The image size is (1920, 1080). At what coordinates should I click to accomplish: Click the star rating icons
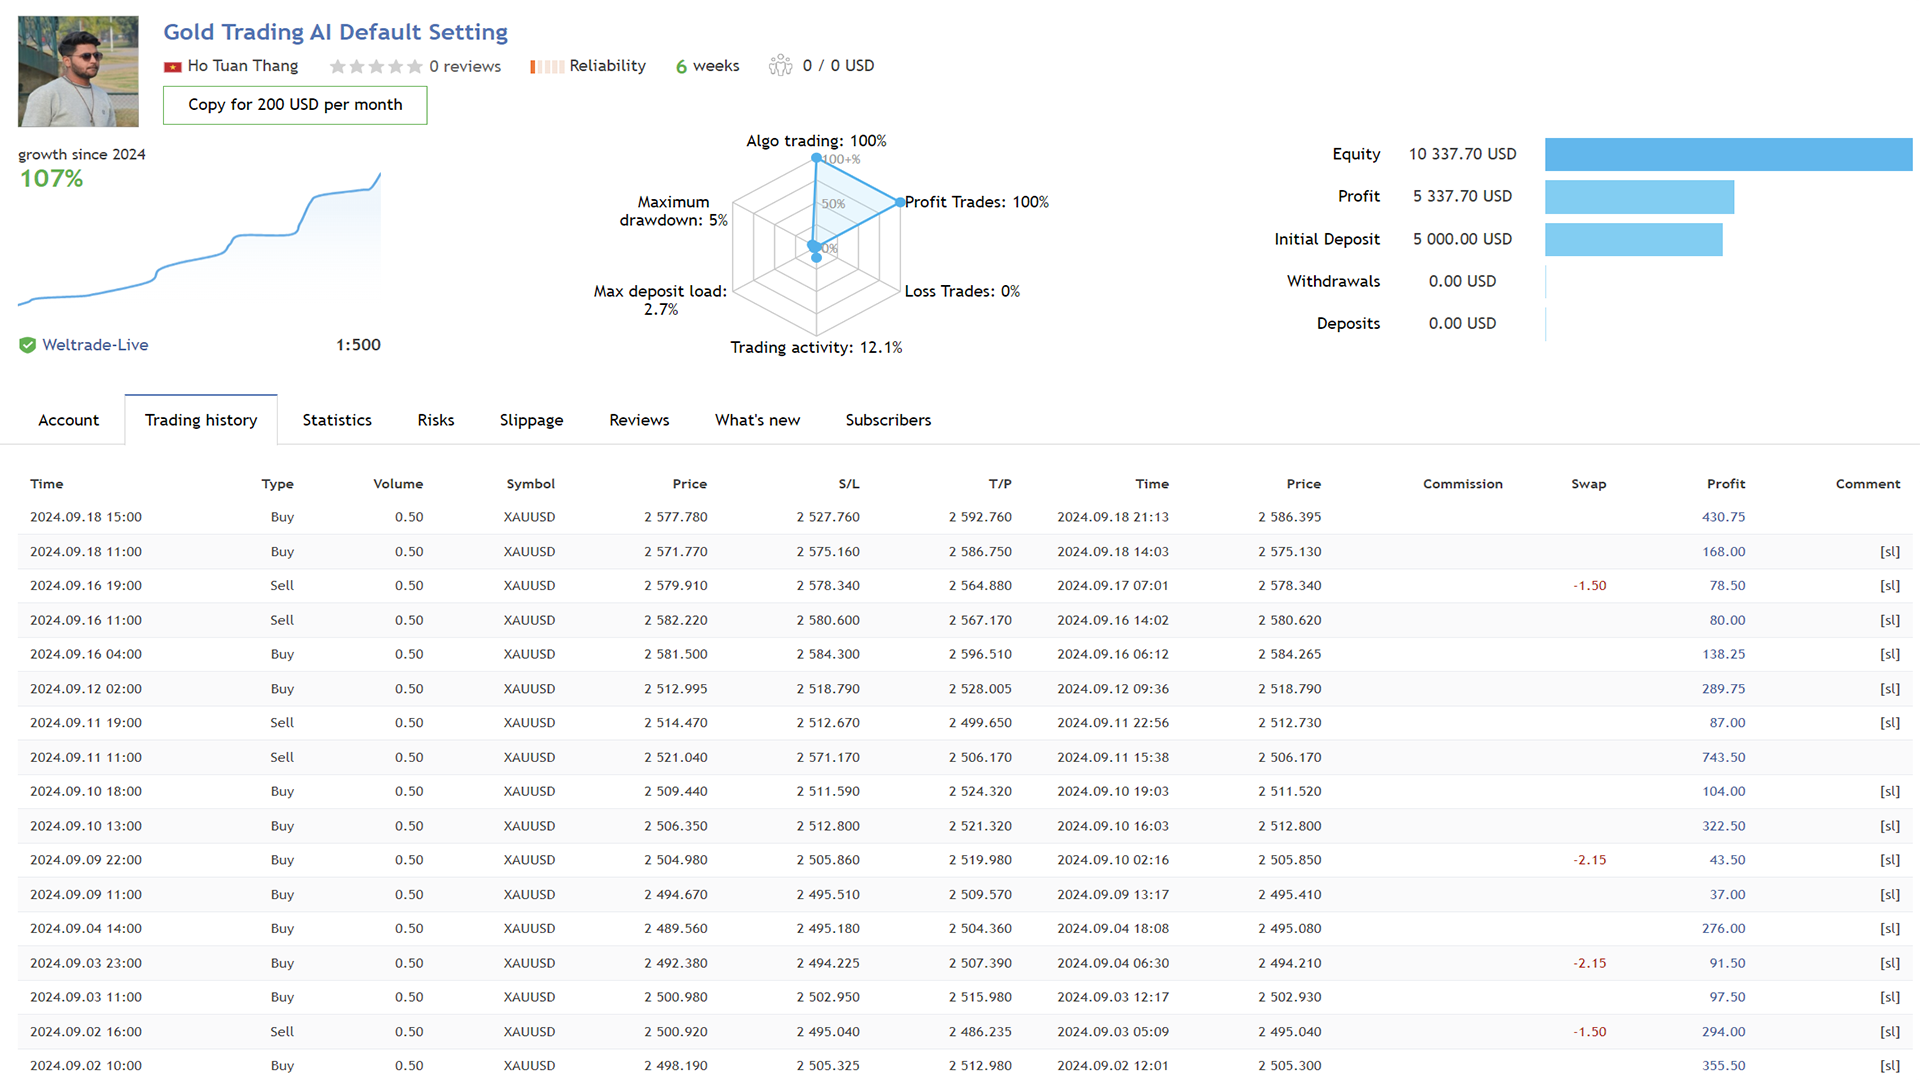(x=375, y=66)
